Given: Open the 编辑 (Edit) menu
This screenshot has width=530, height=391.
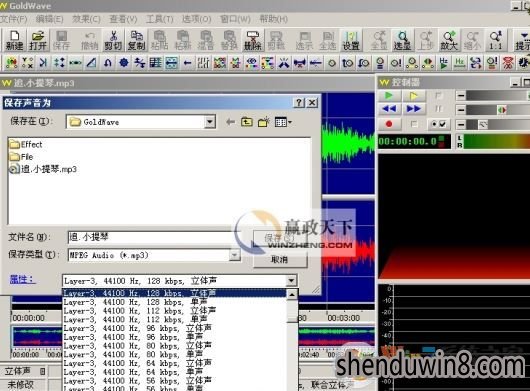Looking at the screenshot, I should pyautogui.click(x=50, y=19).
